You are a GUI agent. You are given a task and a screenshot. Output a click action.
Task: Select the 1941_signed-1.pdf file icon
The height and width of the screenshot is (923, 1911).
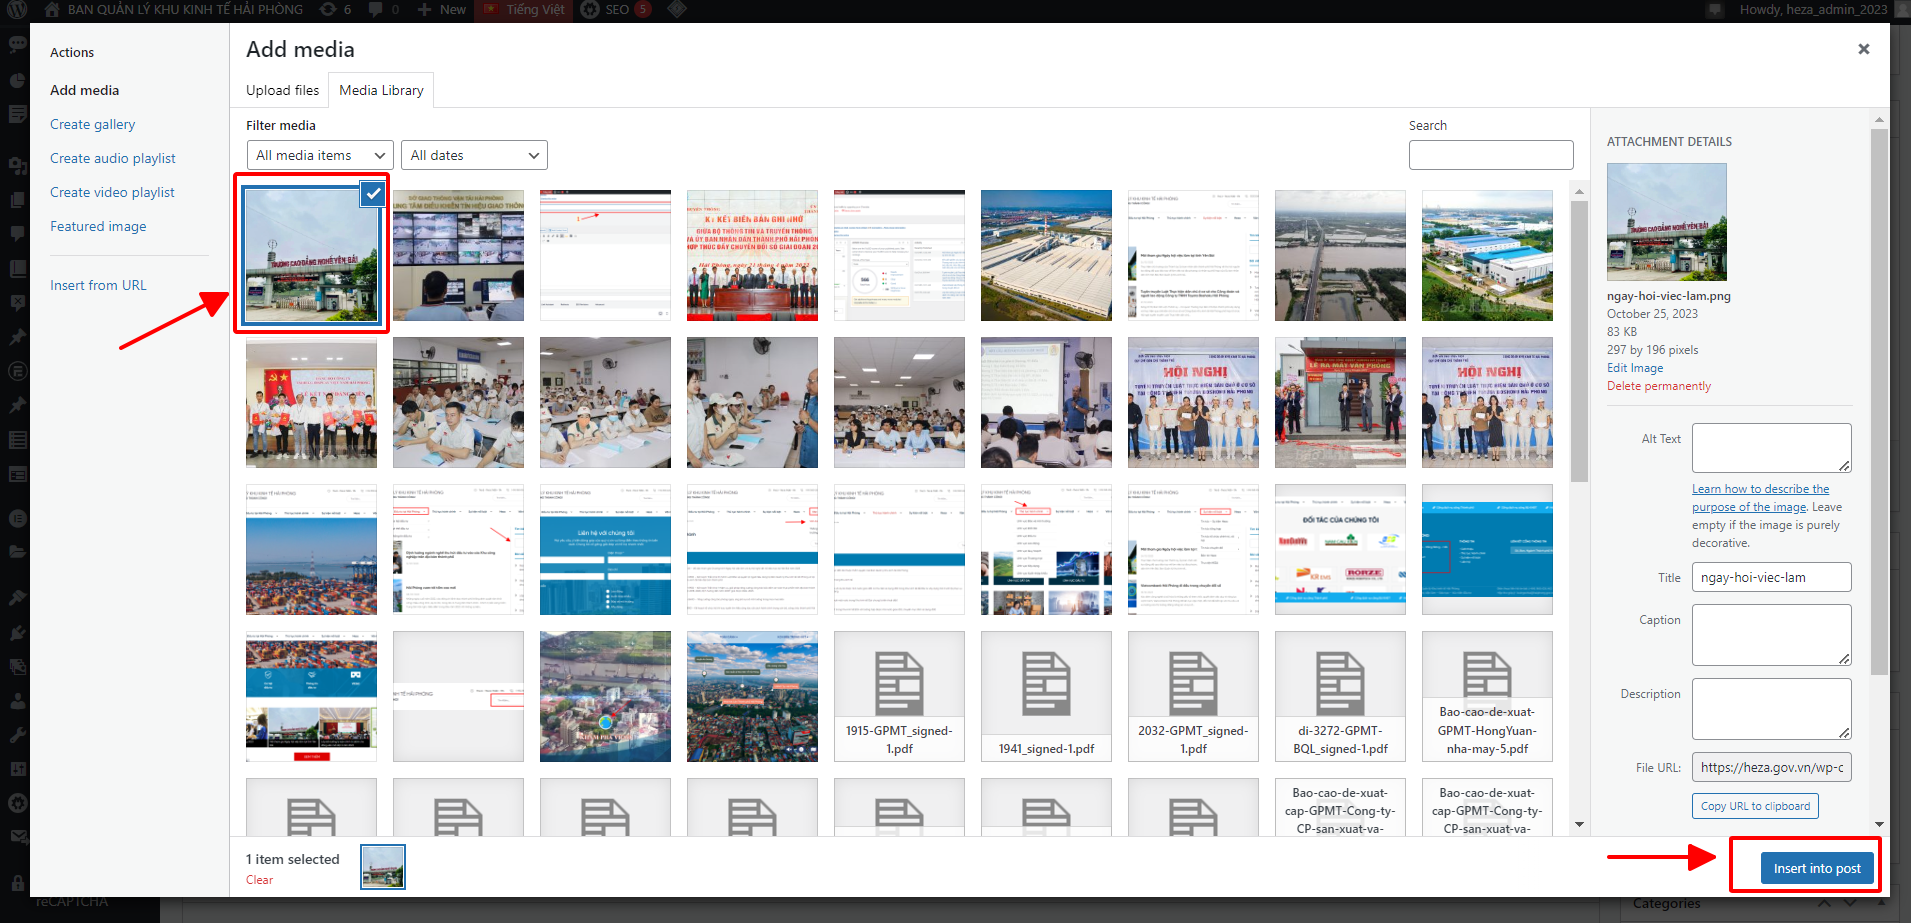pyautogui.click(x=1045, y=684)
